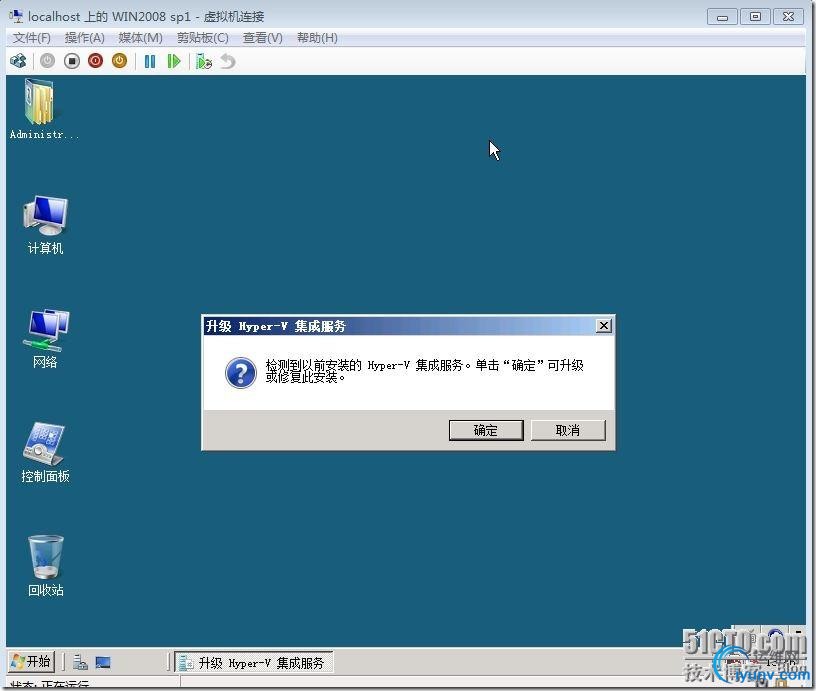Click the red Shut Down toolbar icon

pos(96,61)
